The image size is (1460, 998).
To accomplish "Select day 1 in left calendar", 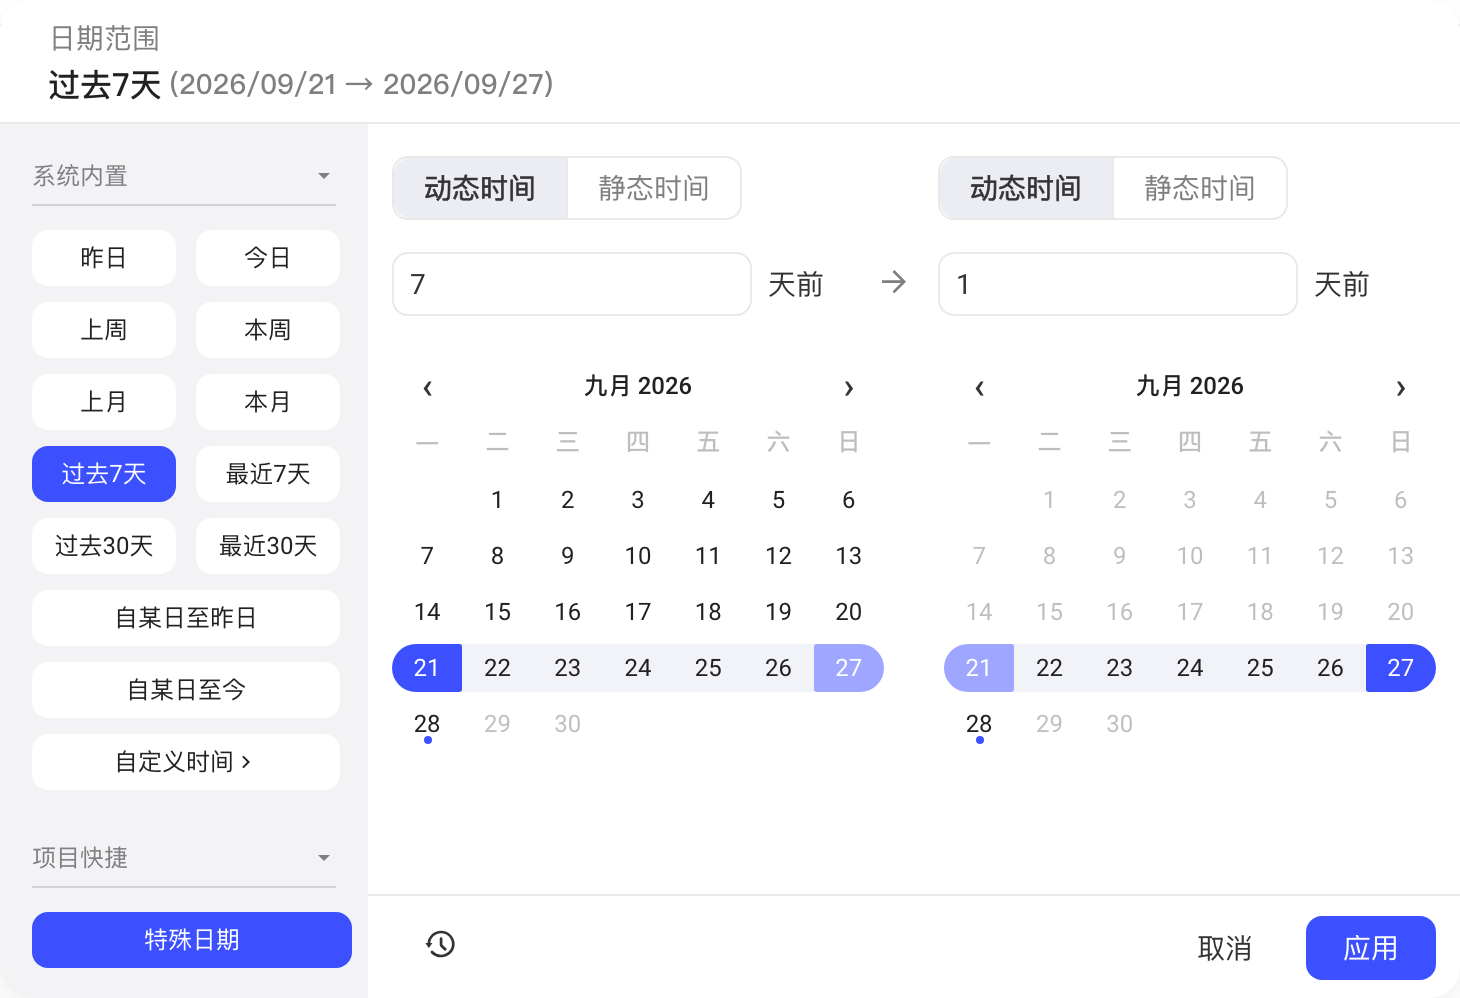I will [x=497, y=500].
